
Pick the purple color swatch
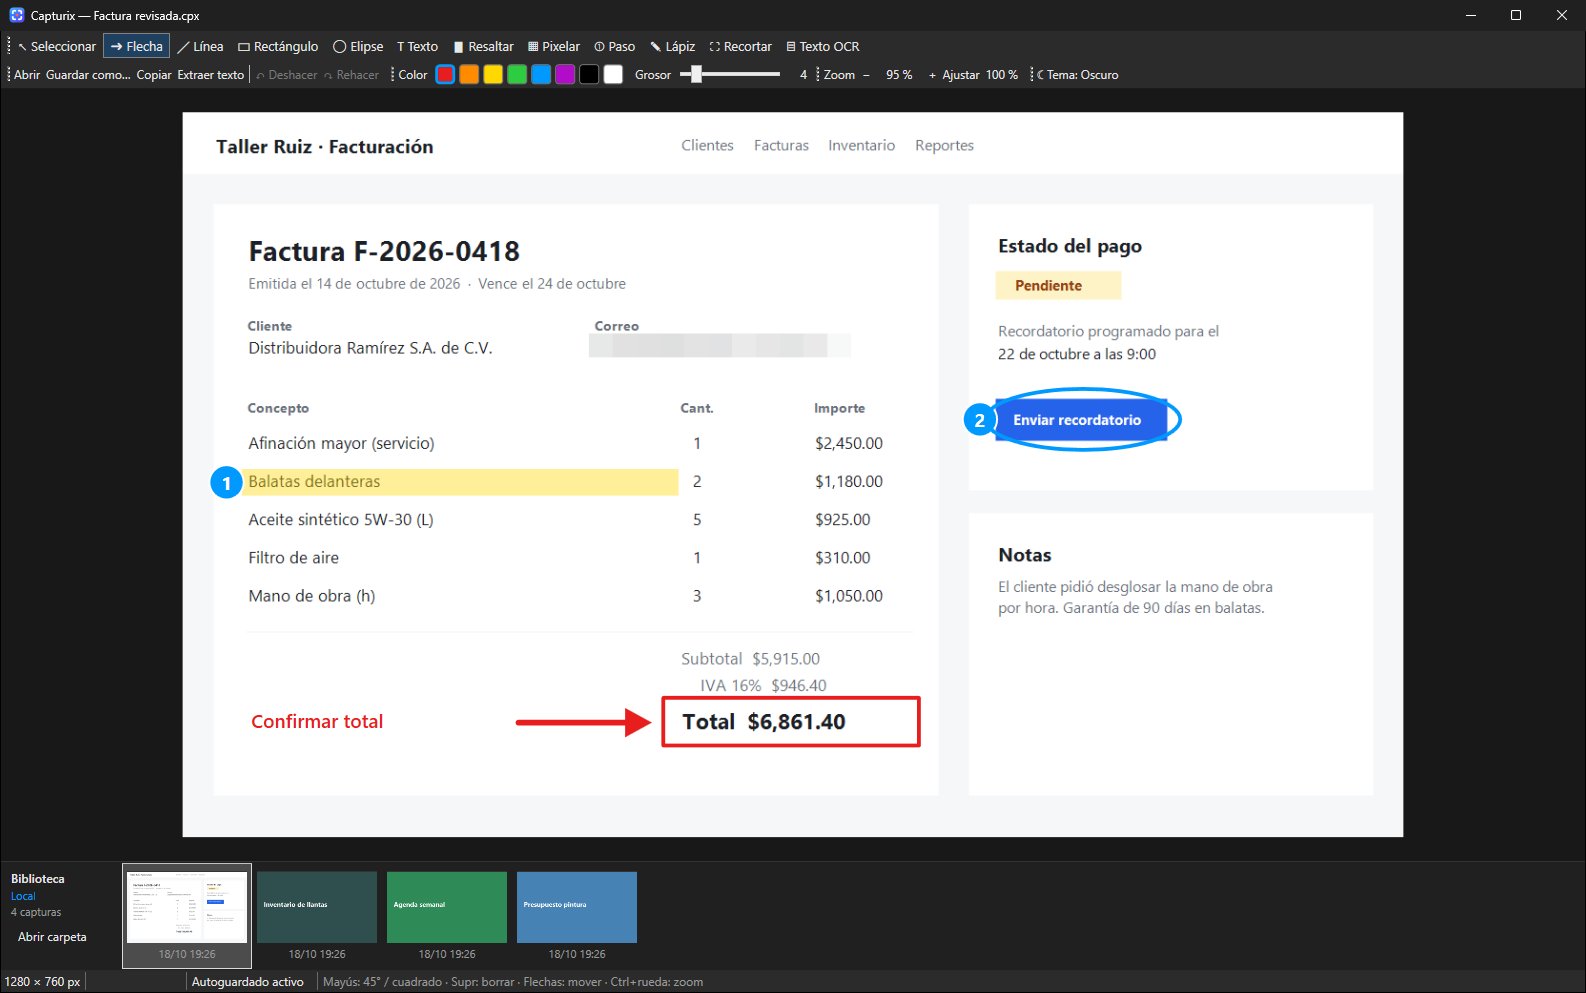click(x=565, y=75)
